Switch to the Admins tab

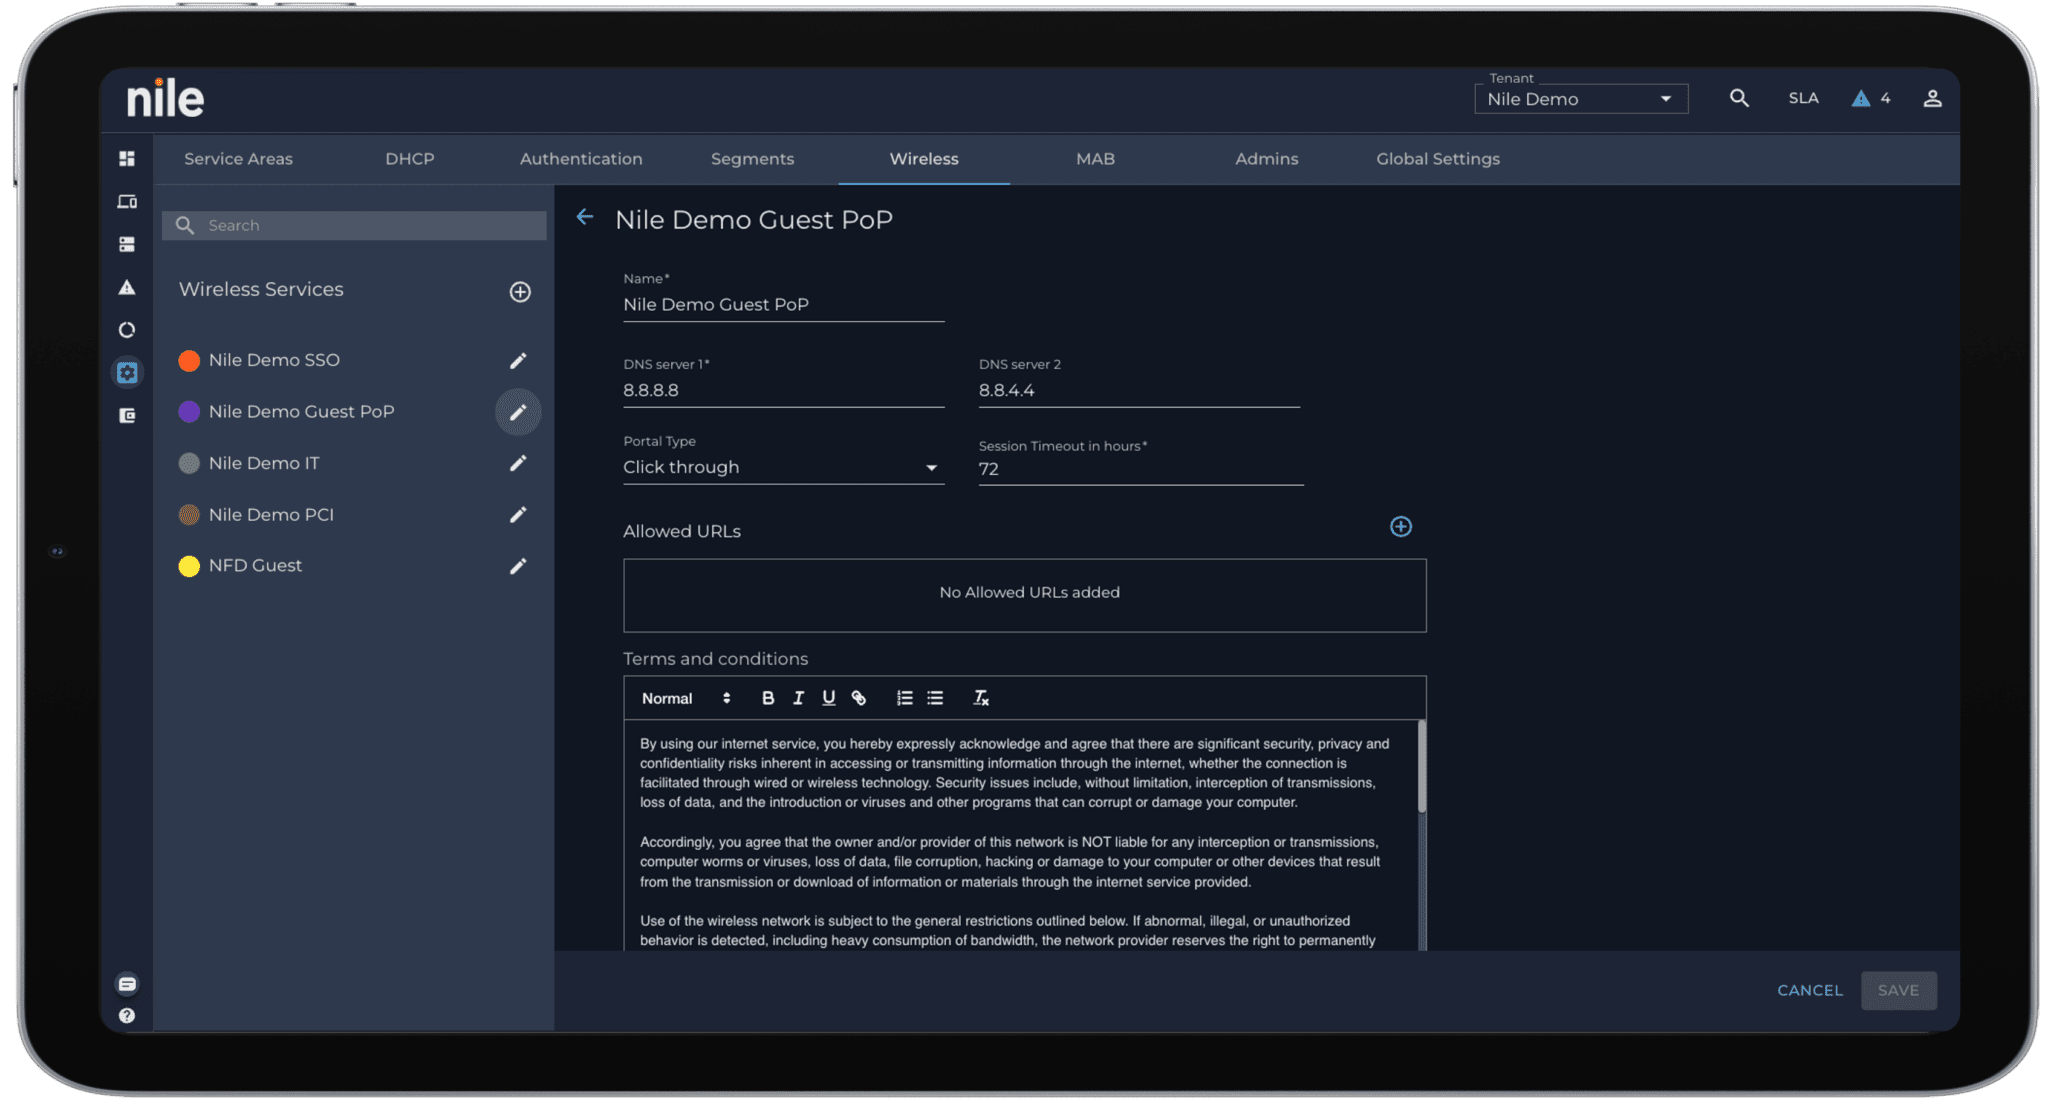tap(1266, 159)
